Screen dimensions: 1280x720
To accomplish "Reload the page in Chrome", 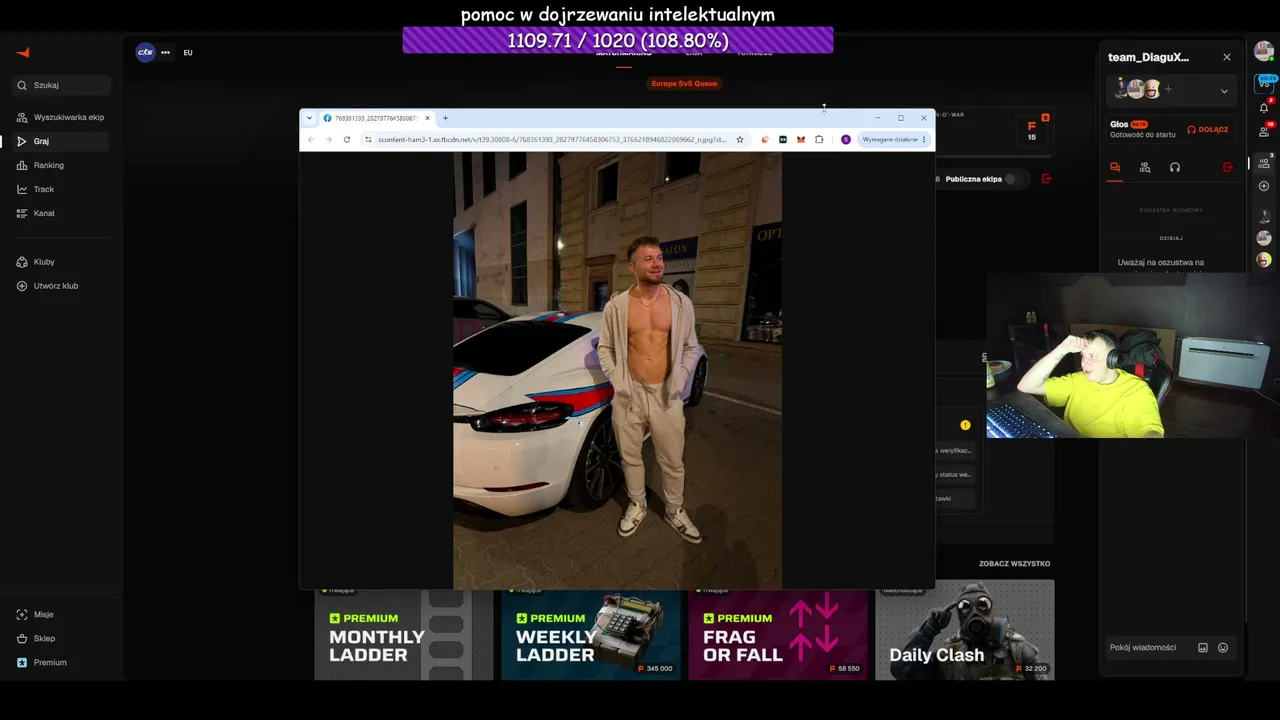I will coord(347,140).
